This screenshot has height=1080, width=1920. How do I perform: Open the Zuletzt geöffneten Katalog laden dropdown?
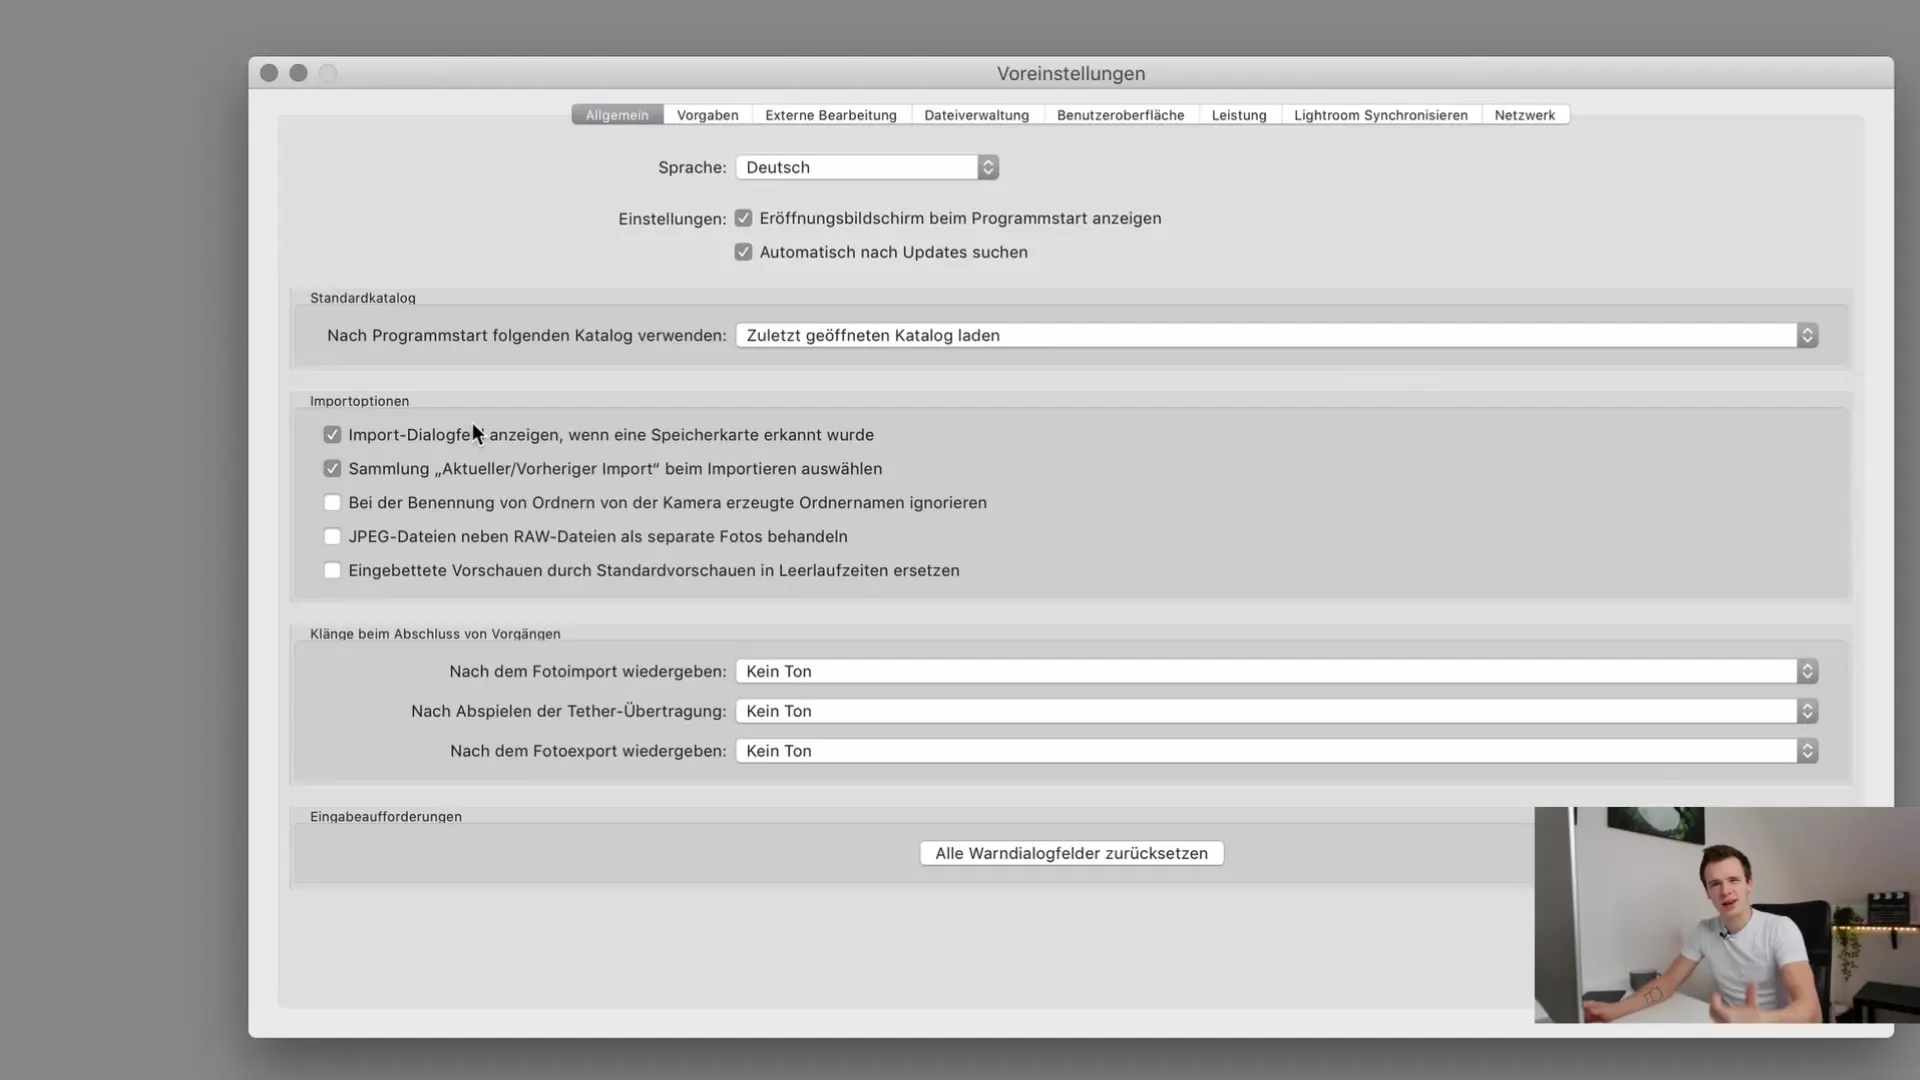tap(1277, 335)
